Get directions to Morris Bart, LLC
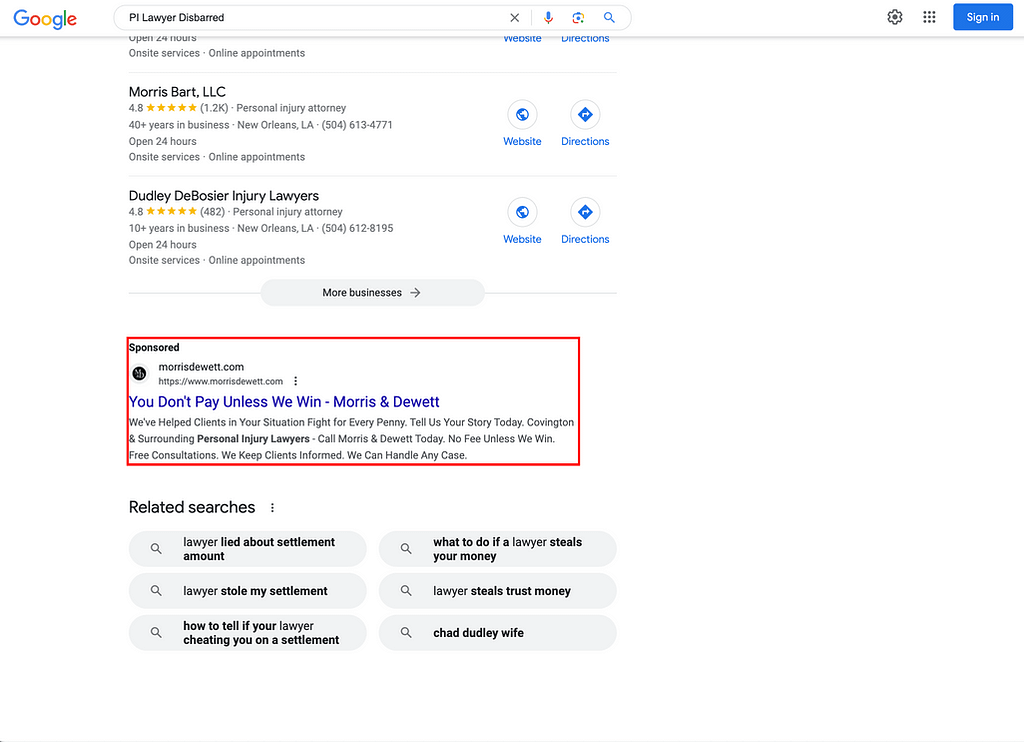The width and height of the screenshot is (1024, 742). click(x=585, y=115)
